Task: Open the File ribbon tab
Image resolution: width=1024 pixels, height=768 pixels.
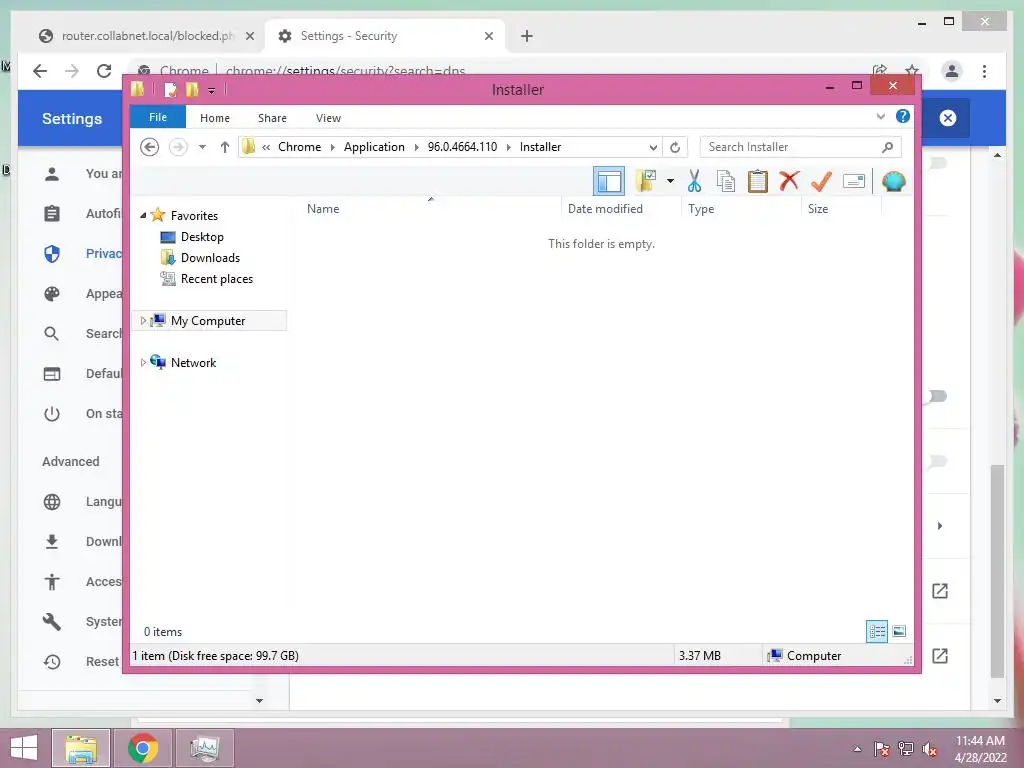Action: 158,117
